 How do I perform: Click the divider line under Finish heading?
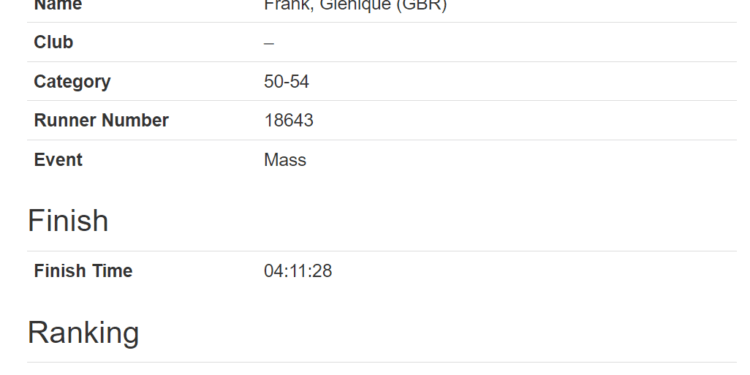382,251
